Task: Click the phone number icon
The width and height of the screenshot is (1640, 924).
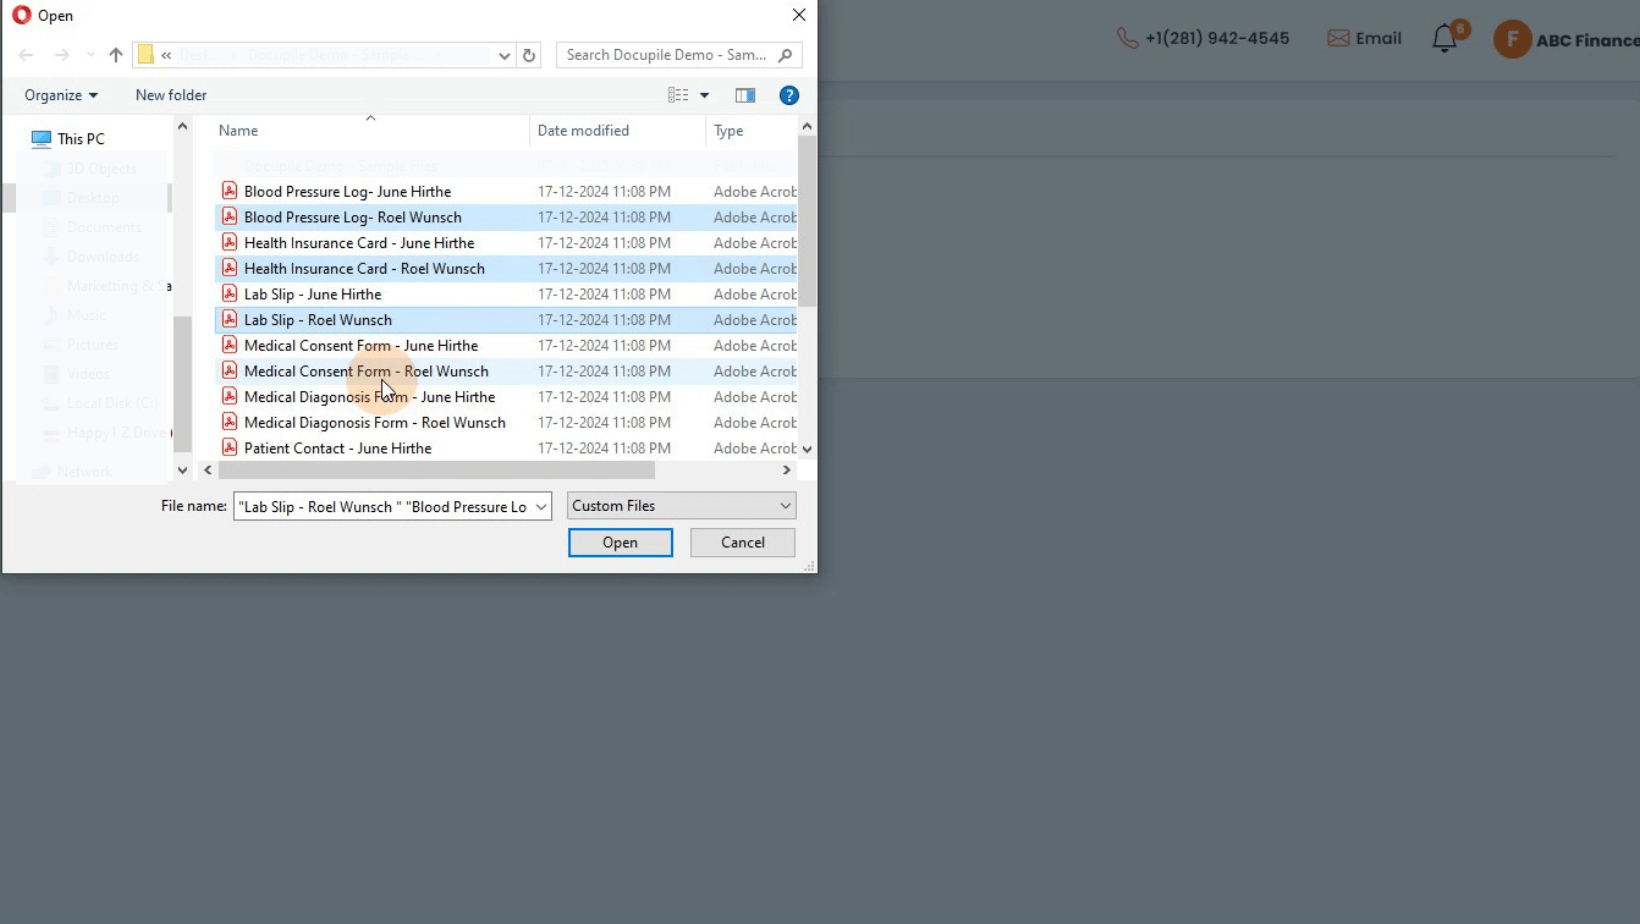Action: point(1127,39)
